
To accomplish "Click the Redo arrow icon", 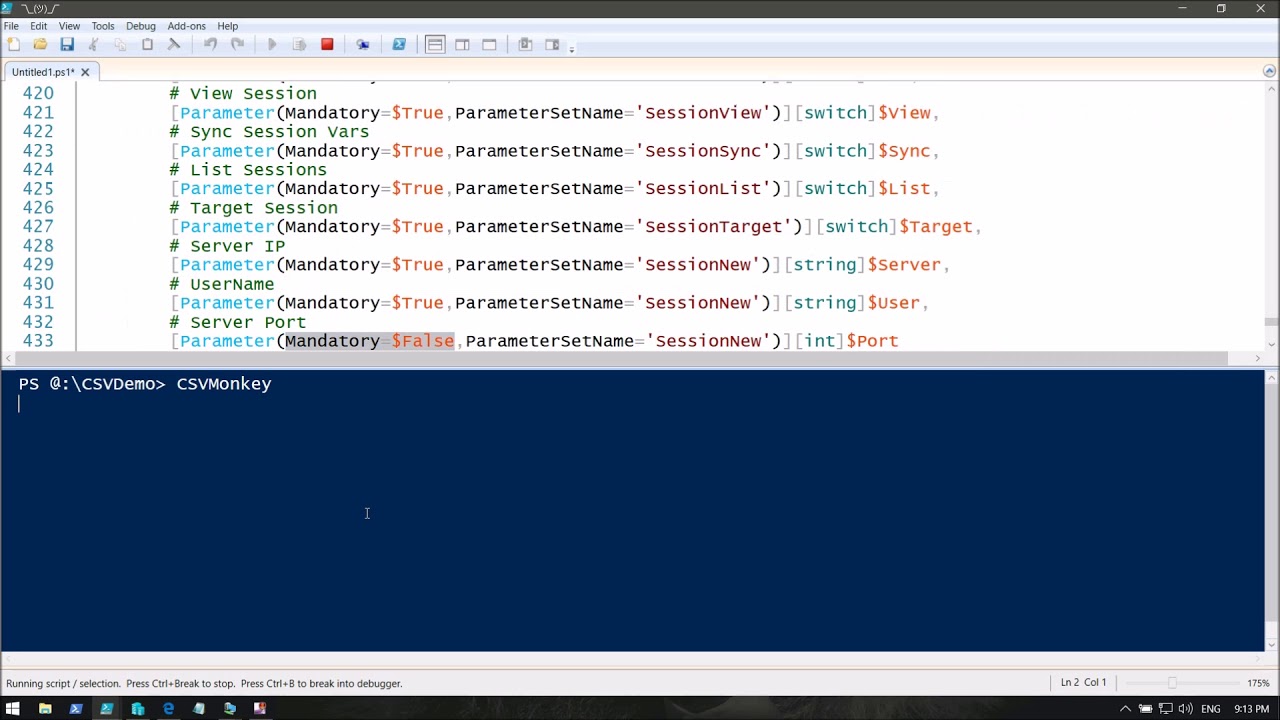I will point(237,44).
